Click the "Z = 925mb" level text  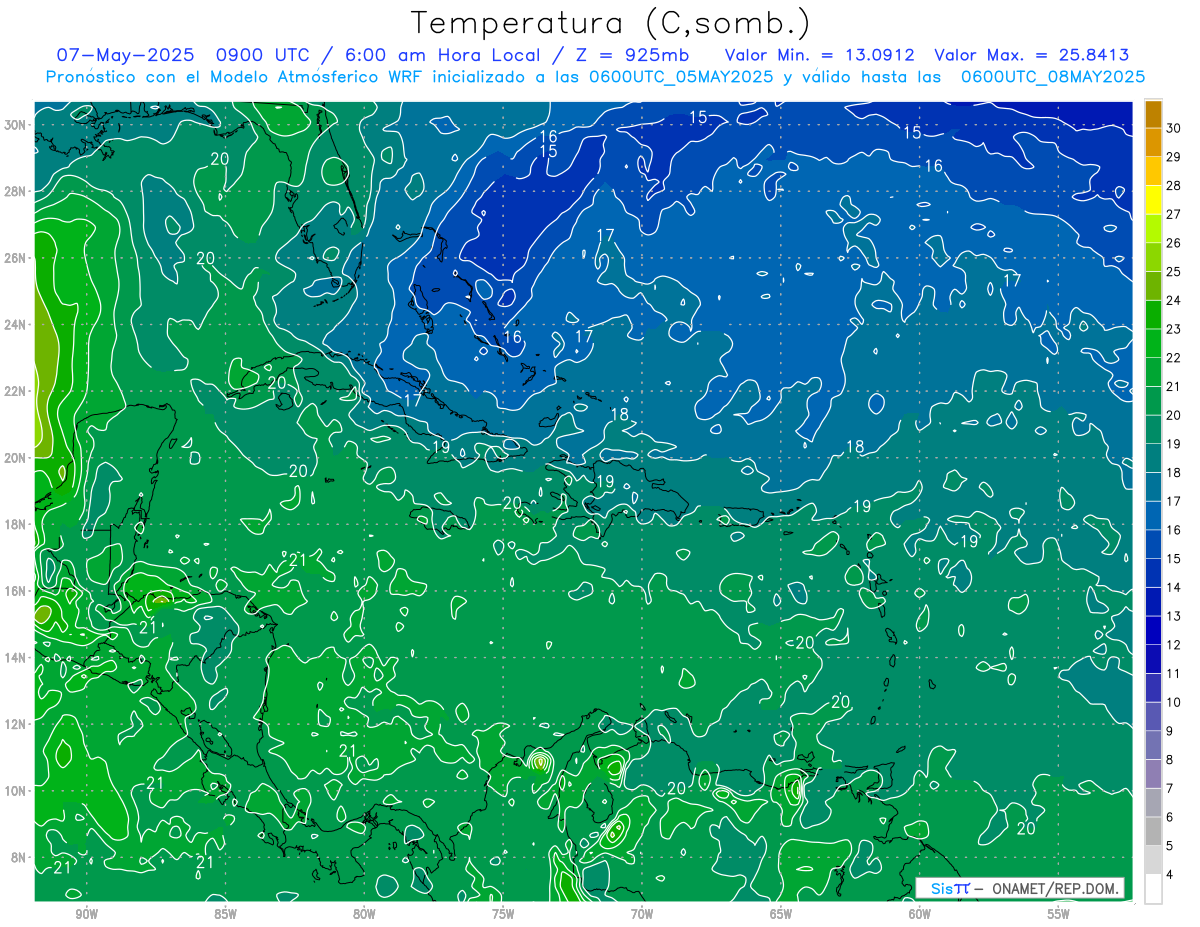click(631, 55)
